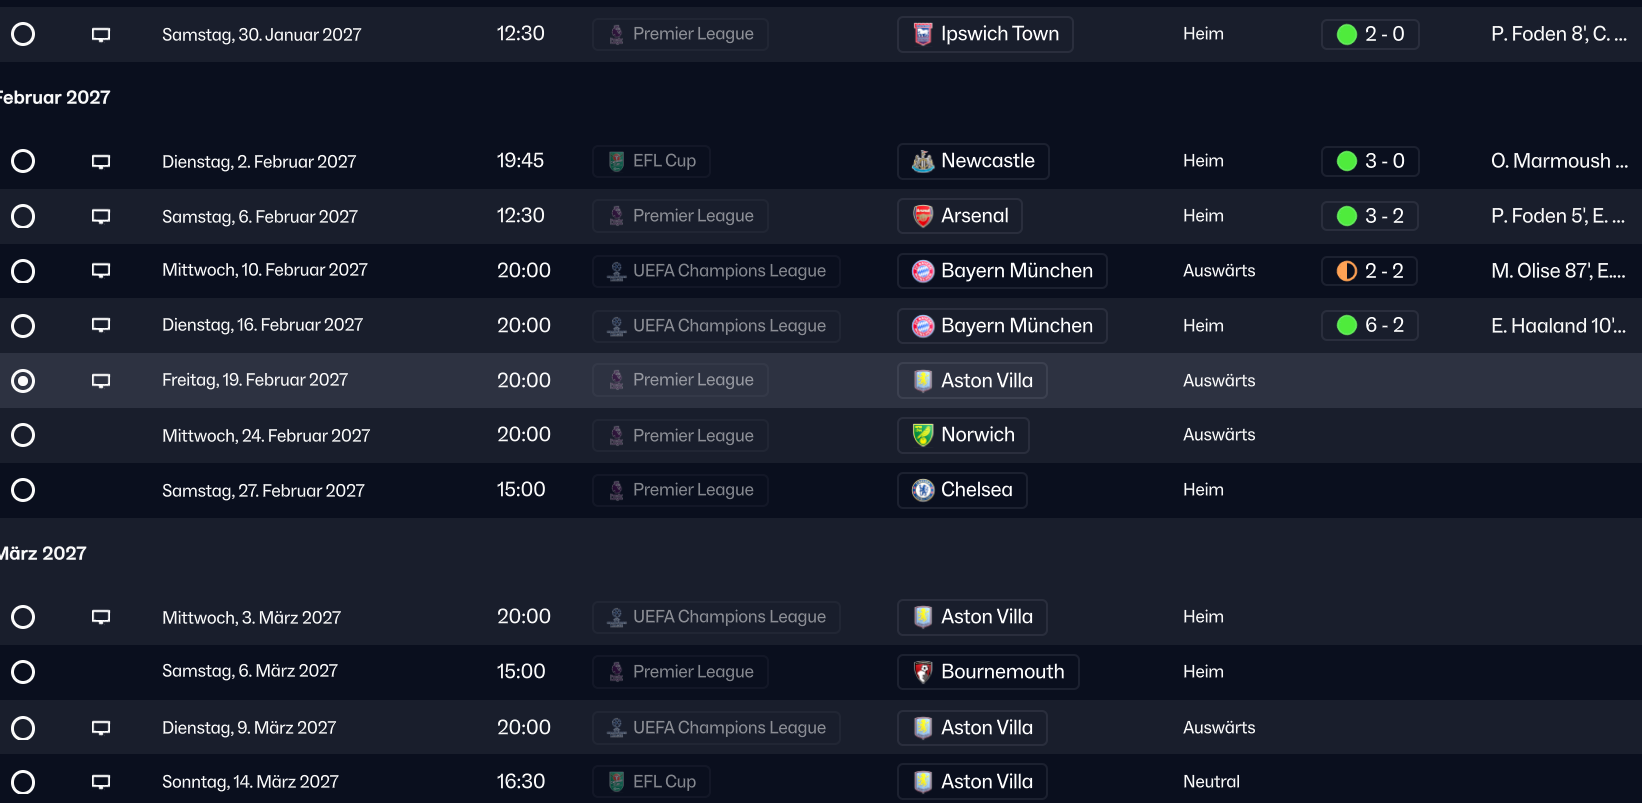1642x803 pixels.
Task: Click the Chelsea club crest icon
Action: pos(923,490)
